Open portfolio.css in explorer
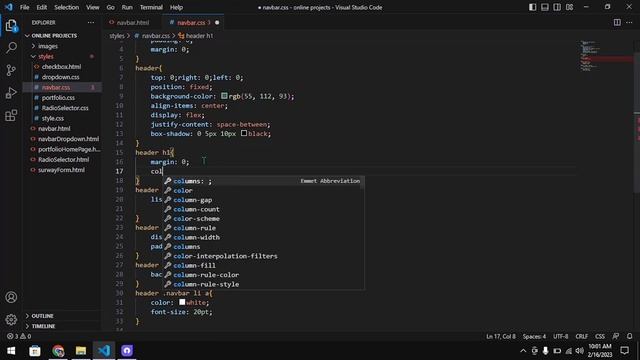The width and height of the screenshot is (640, 360). 58,98
